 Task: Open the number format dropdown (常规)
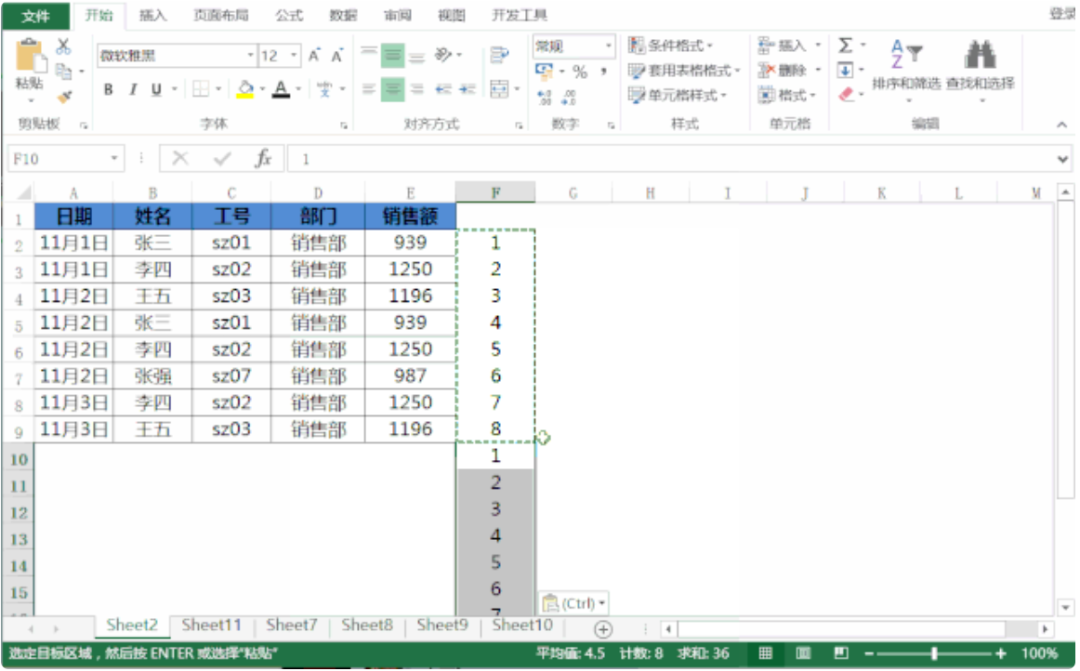(x=608, y=46)
